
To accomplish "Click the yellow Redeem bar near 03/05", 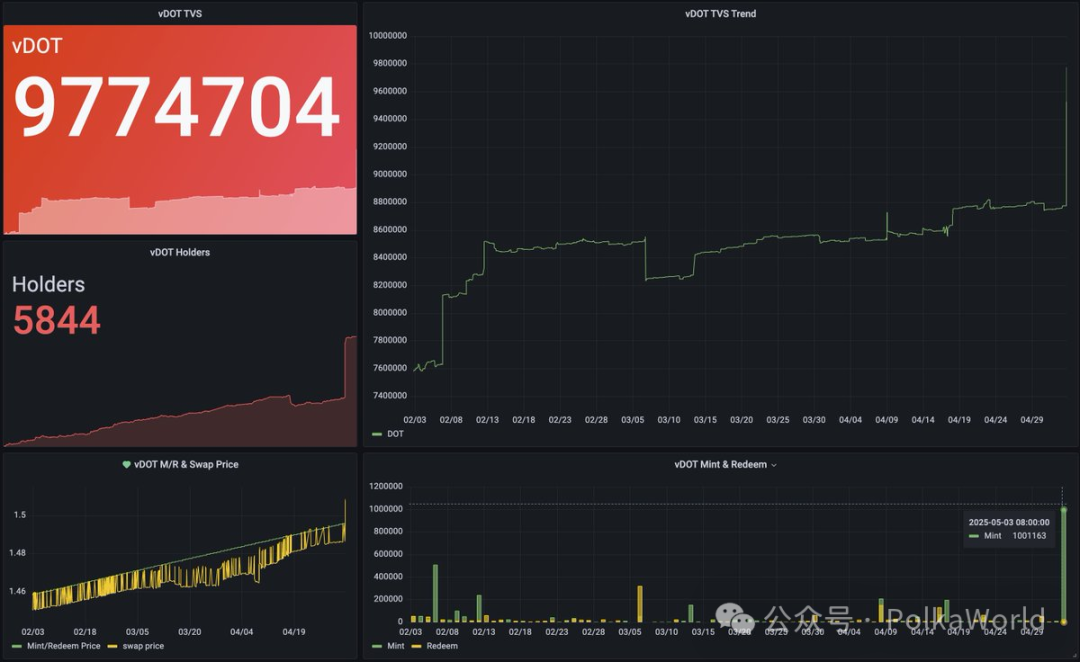I will pyautogui.click(x=640, y=603).
